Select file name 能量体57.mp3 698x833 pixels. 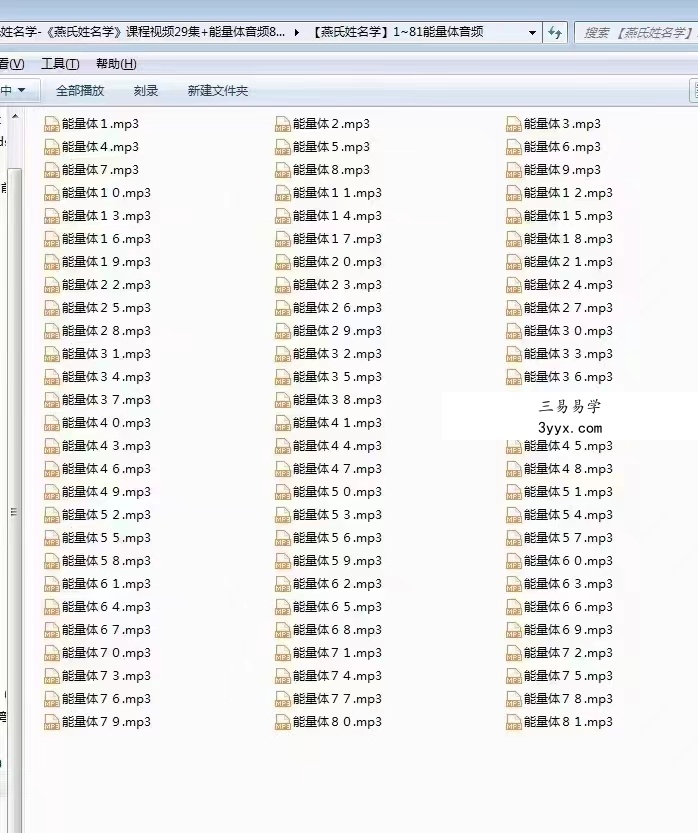pos(568,538)
